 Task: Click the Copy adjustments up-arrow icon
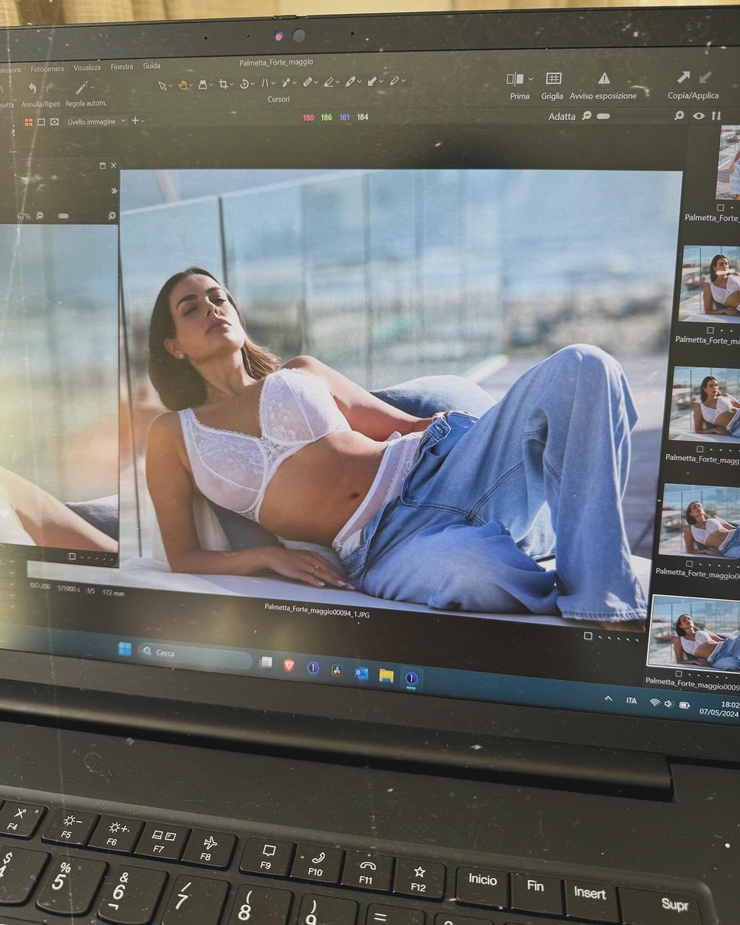[x=683, y=77]
